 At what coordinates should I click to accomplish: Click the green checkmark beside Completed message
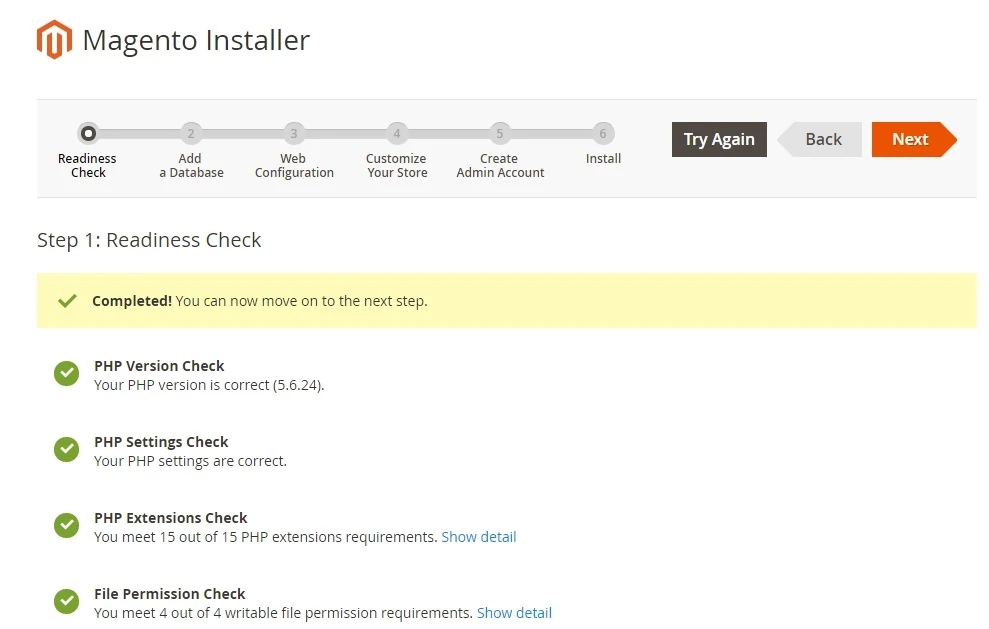point(66,299)
